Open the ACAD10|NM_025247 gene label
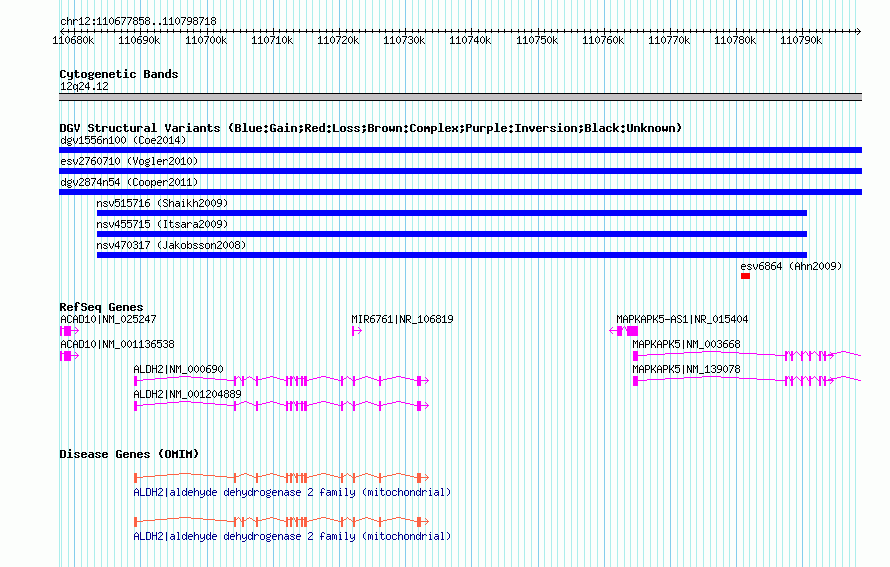890x567 pixels. [x=108, y=320]
